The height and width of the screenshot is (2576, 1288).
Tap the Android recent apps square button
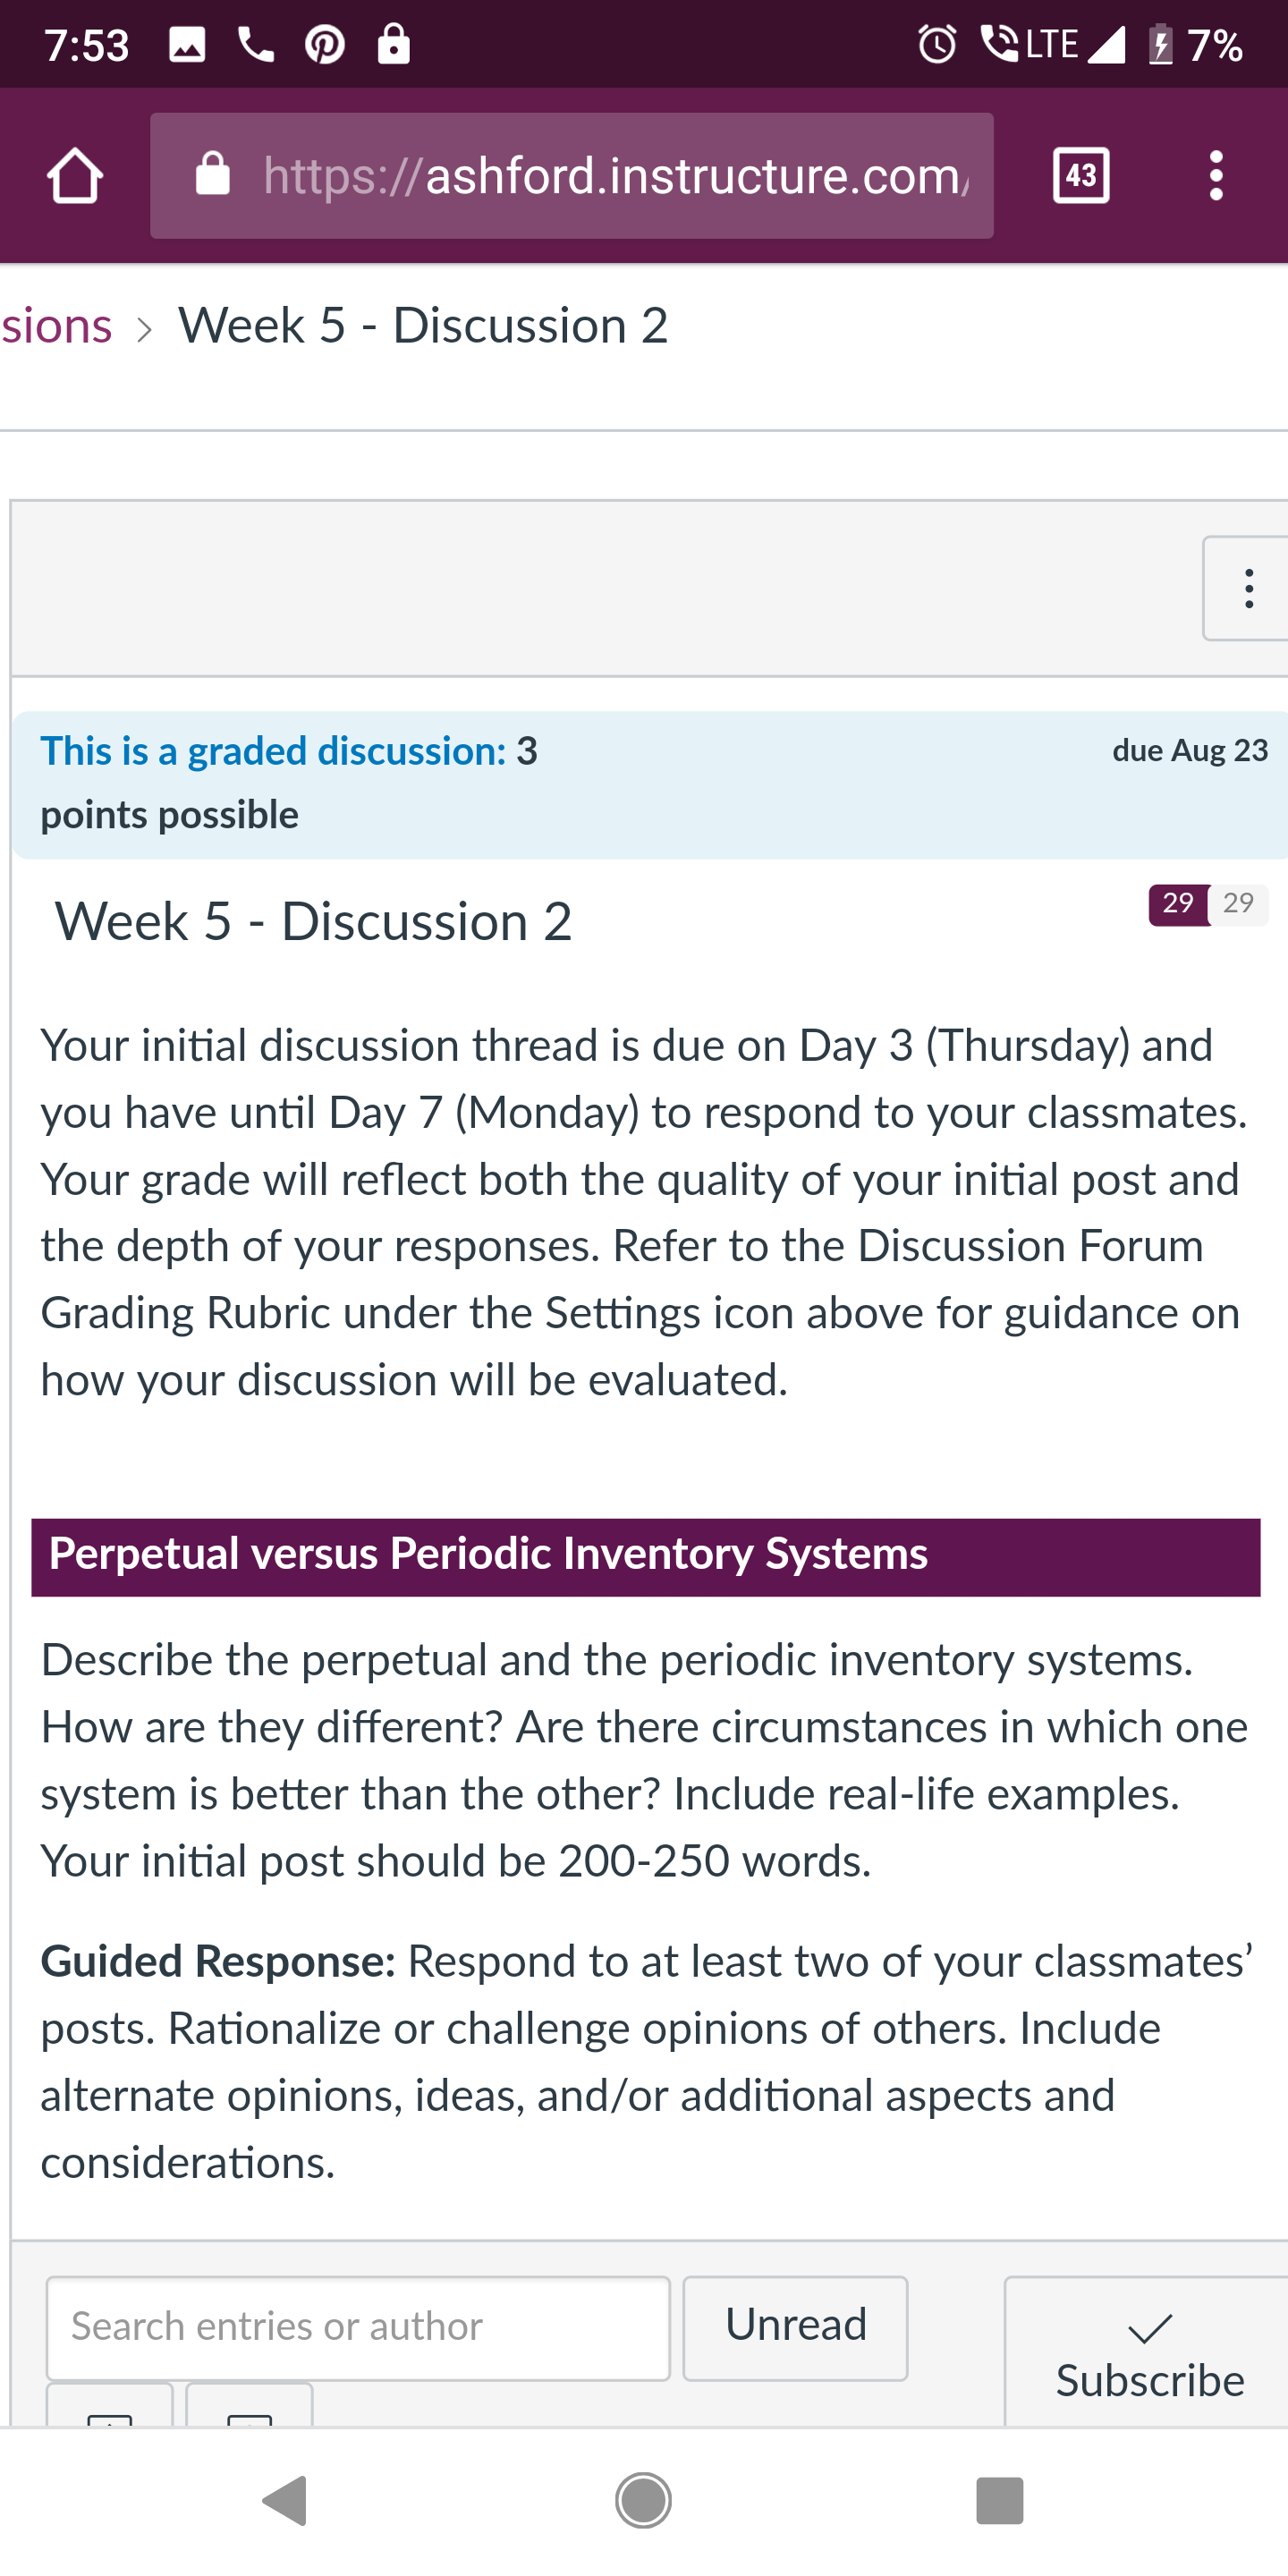coord(999,2501)
